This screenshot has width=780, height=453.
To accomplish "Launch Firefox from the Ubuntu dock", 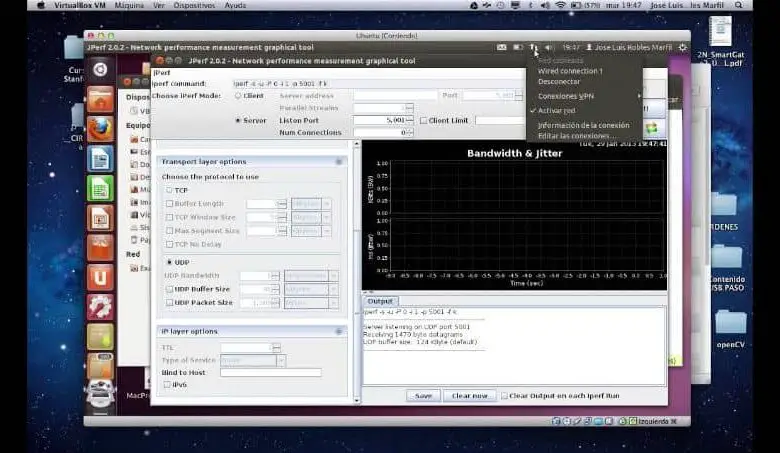I will (100, 129).
